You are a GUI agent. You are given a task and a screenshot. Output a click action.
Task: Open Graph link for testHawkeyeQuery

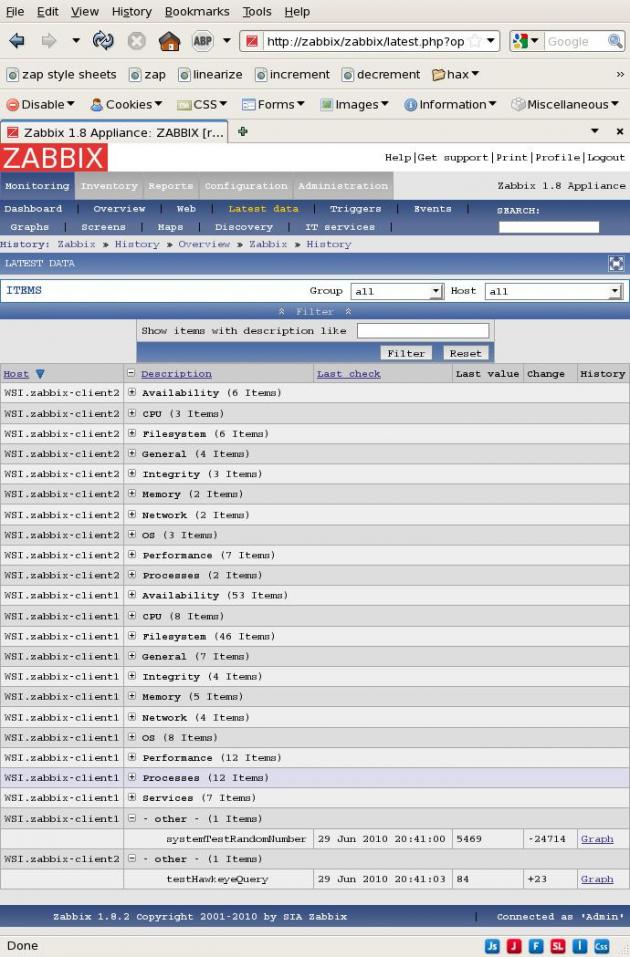pos(597,879)
